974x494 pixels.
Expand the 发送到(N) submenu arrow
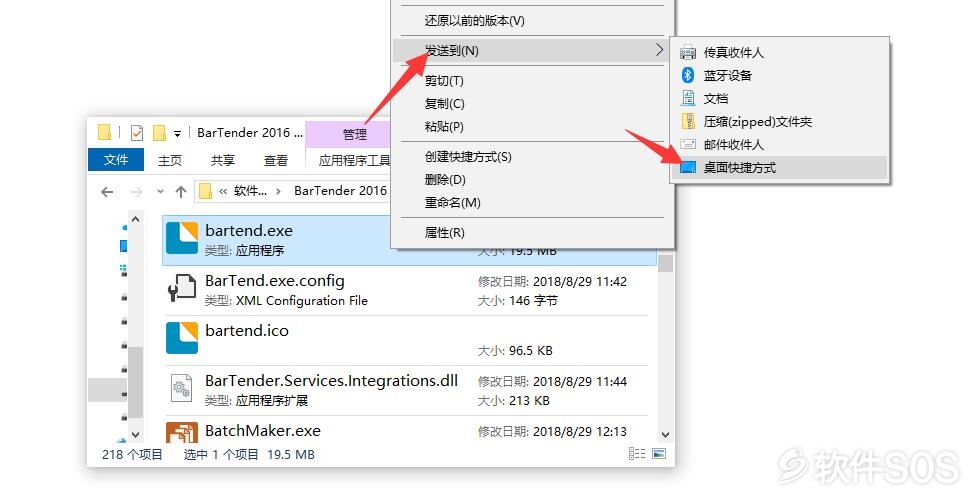[x=660, y=50]
